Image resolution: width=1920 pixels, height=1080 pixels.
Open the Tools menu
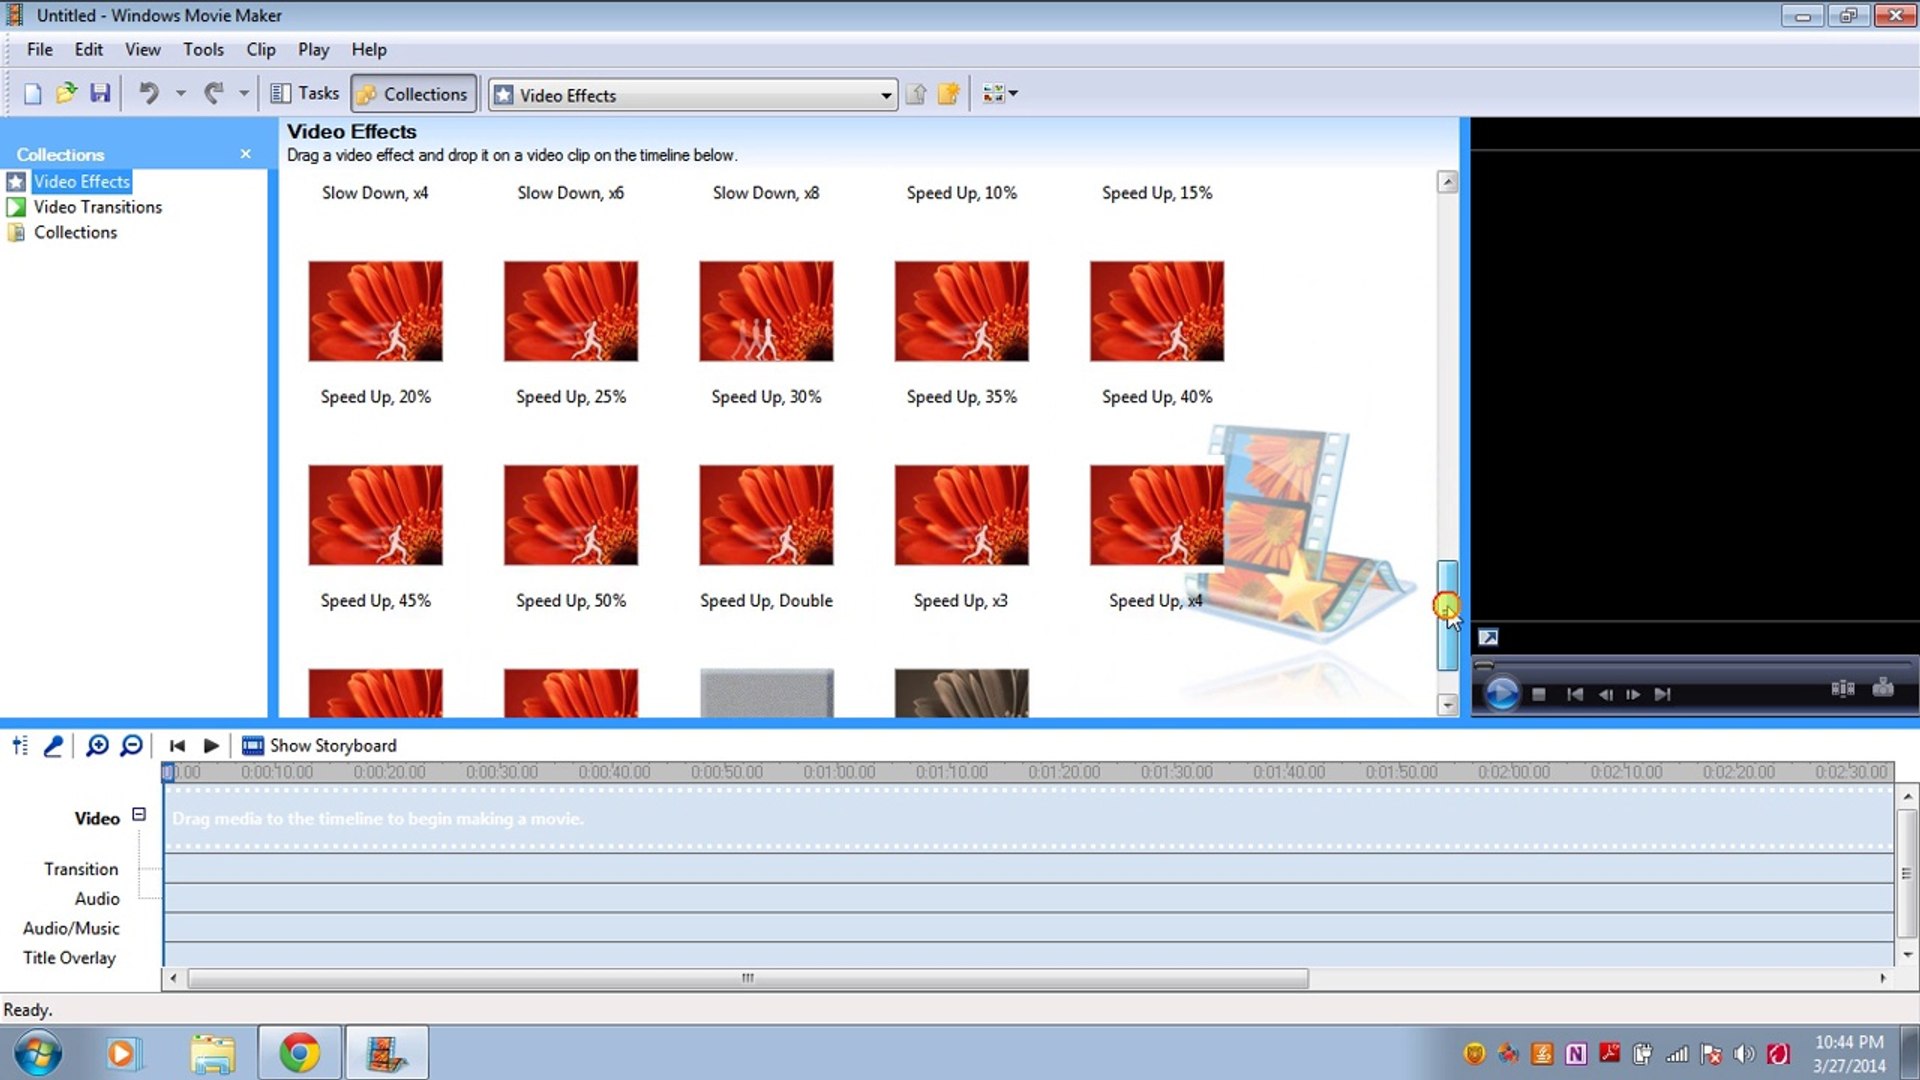(203, 49)
